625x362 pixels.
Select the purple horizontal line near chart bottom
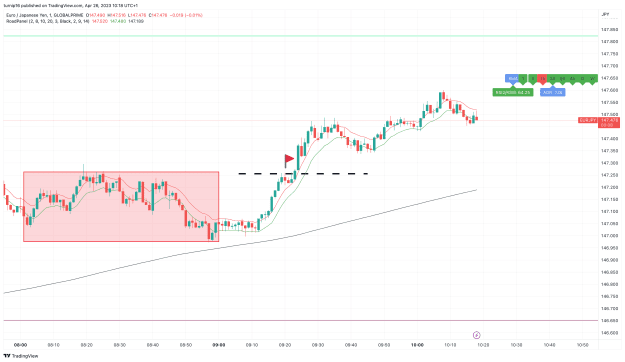pyautogui.click(x=301, y=320)
